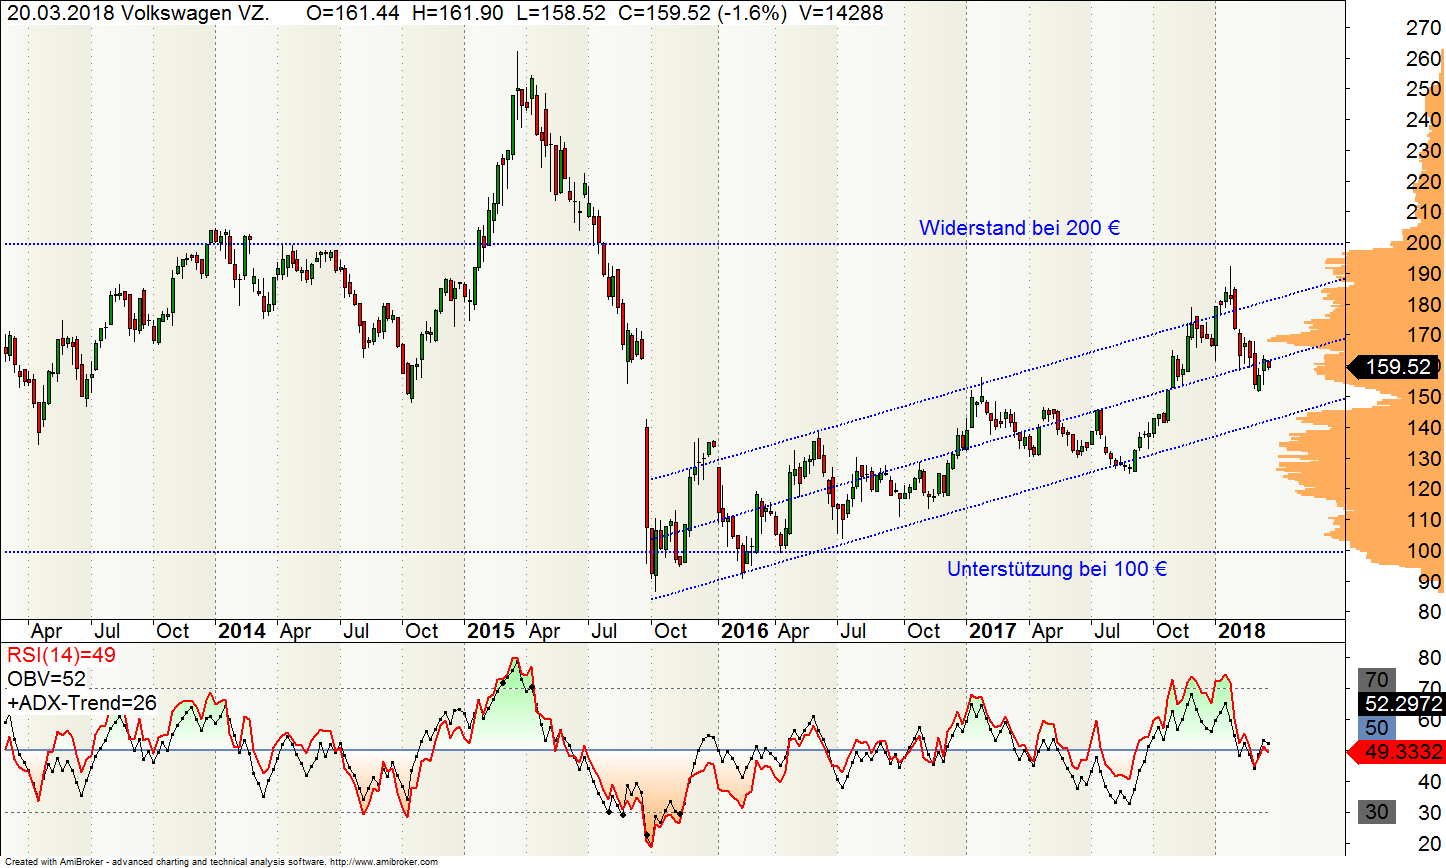Click the volume value "V=14288"
The image size is (1446, 868).
pyautogui.click(x=841, y=13)
